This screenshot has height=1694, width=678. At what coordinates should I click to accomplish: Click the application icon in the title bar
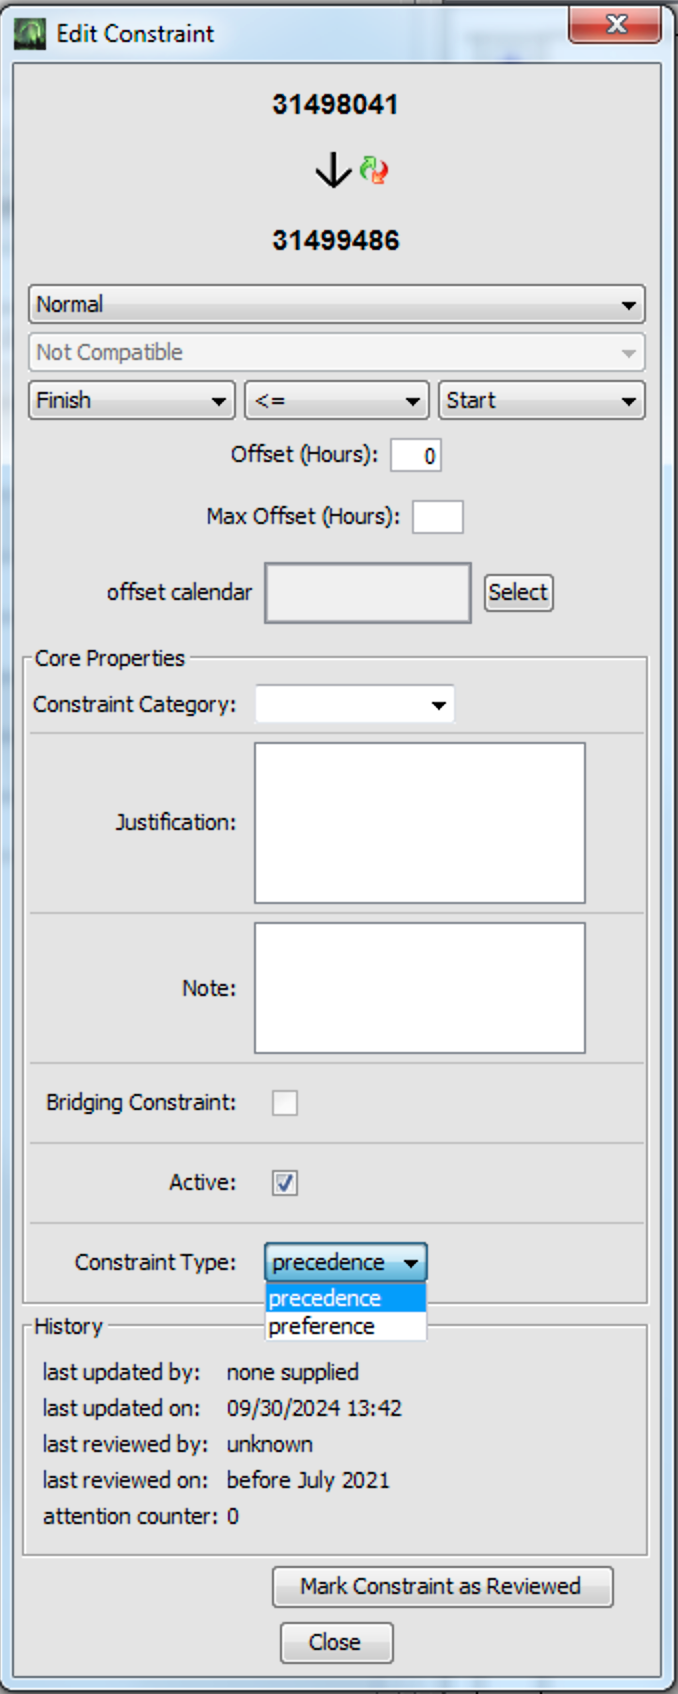coord(30,33)
